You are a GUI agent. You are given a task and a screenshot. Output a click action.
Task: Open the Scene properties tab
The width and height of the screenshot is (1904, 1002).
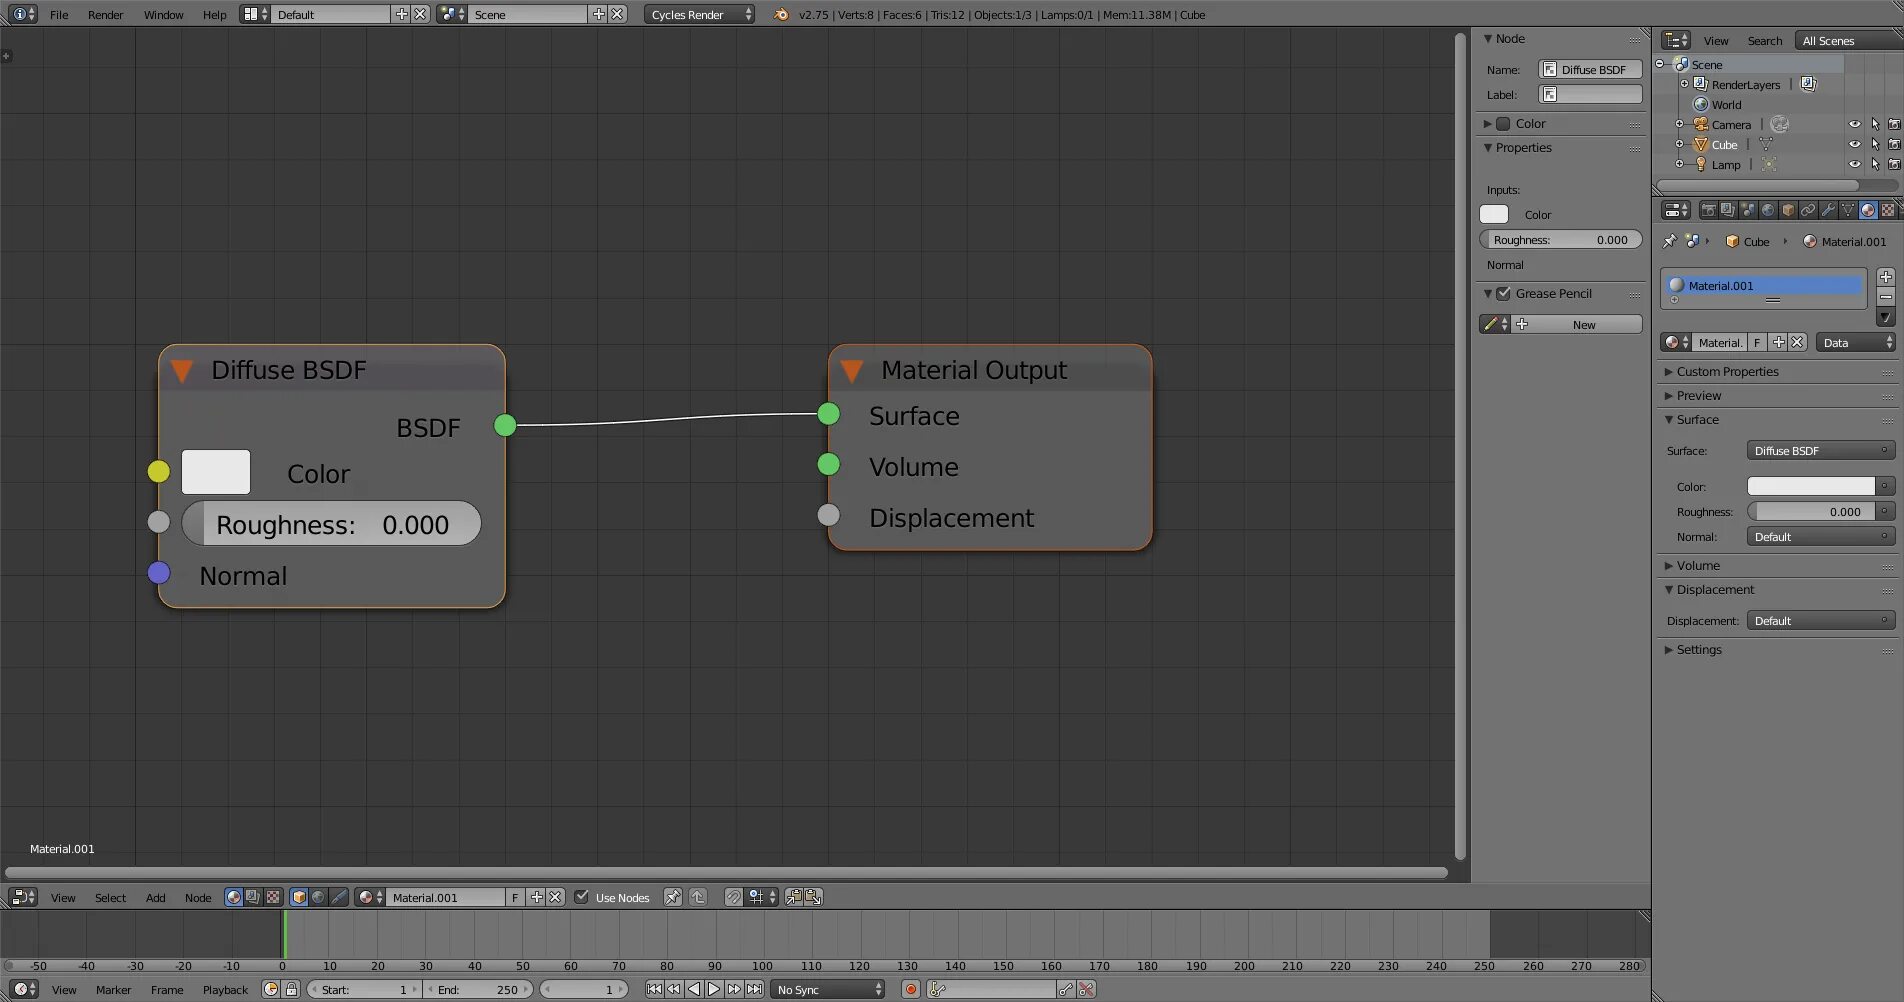pos(1748,210)
